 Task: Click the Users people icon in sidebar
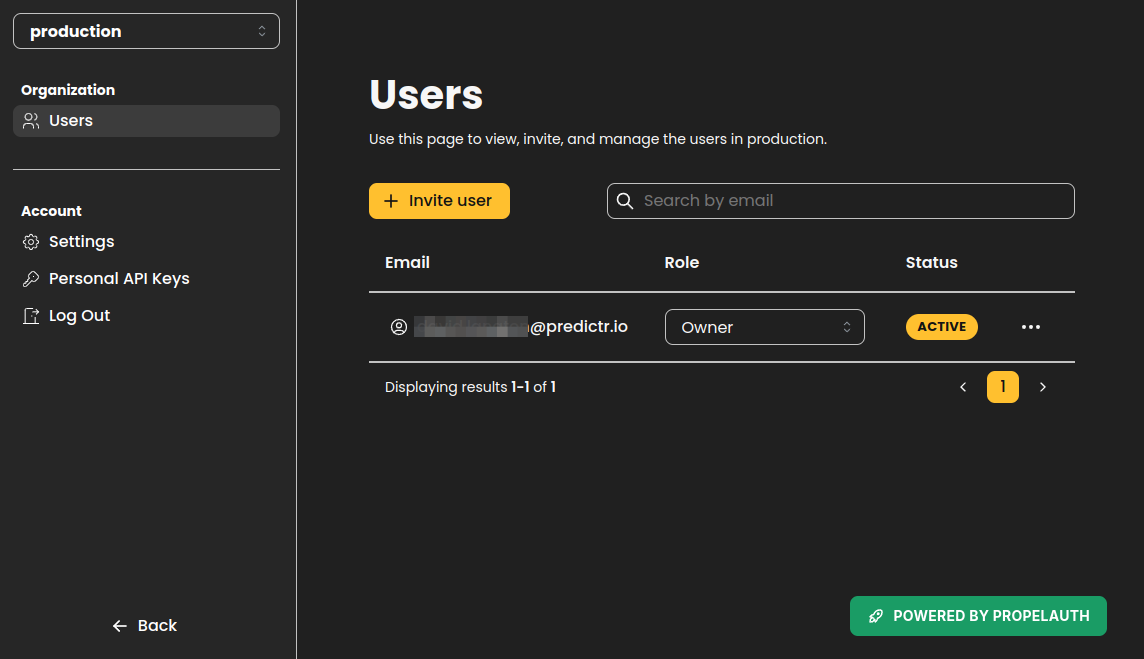click(31, 121)
